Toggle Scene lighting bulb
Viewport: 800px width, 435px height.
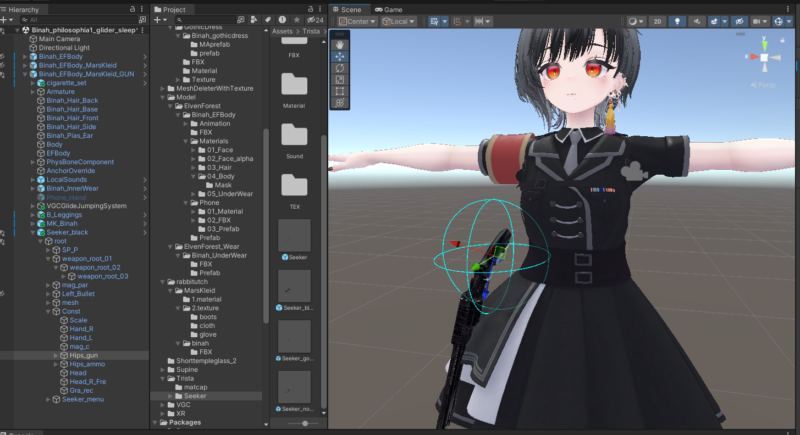677,21
